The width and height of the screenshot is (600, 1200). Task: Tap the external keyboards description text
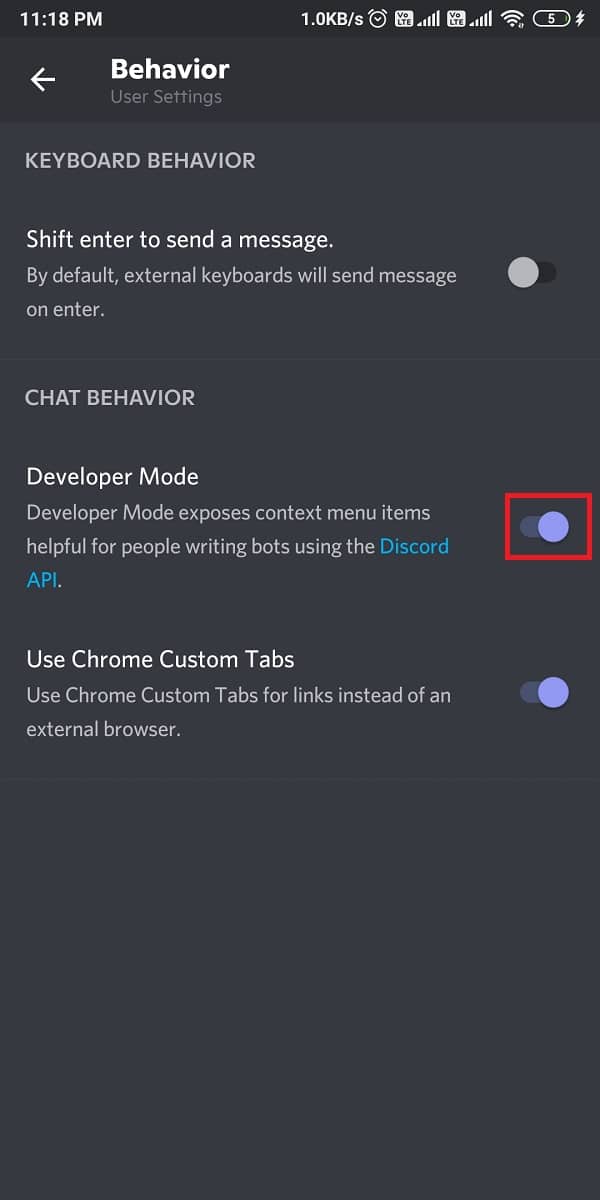click(x=241, y=292)
